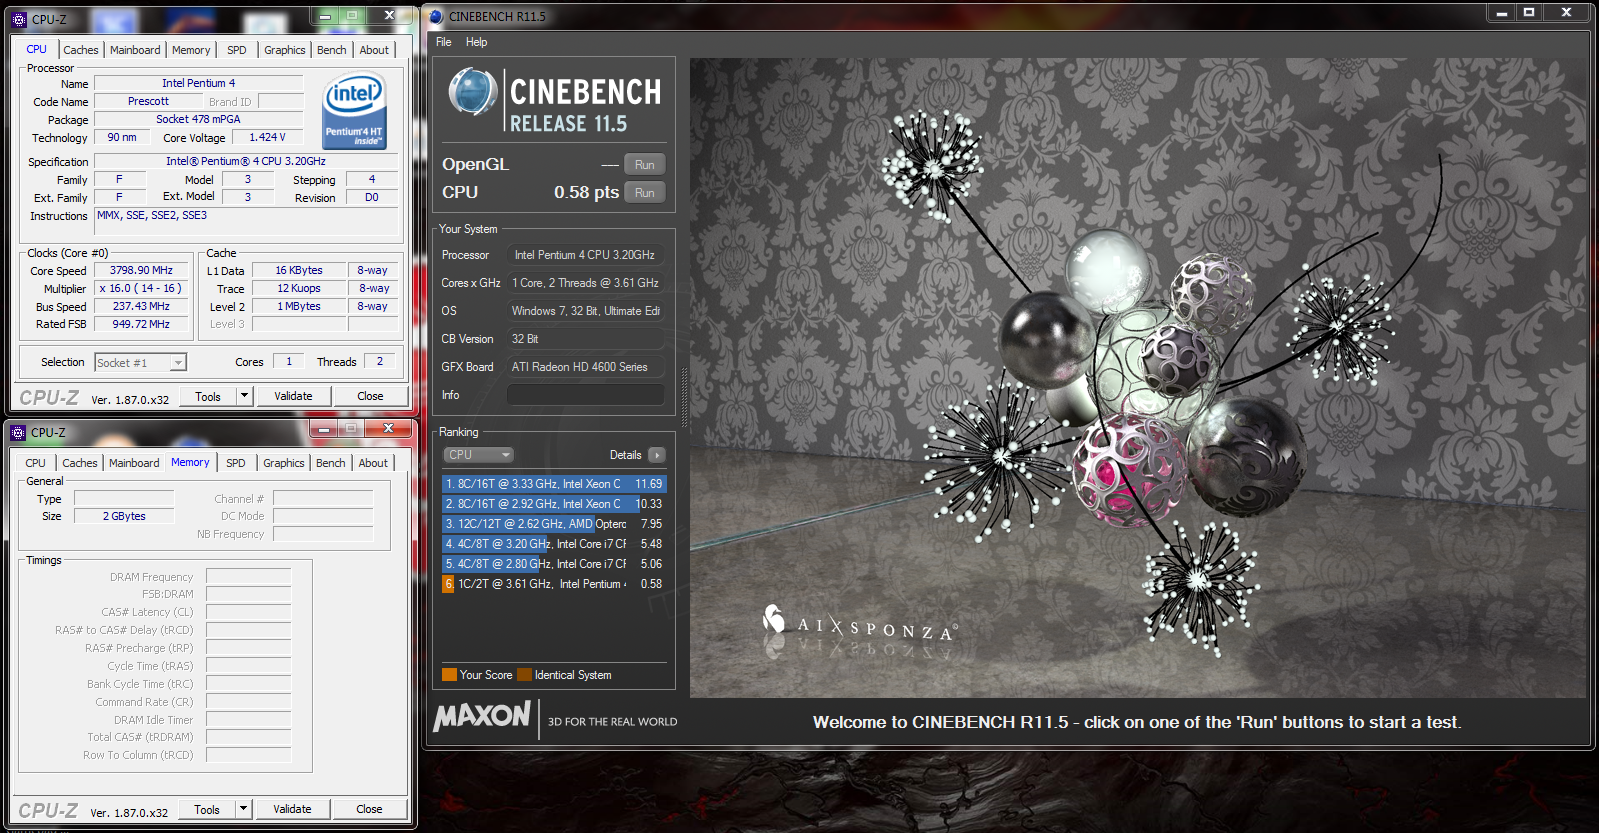Select SPD tab in bottom CPU-Z window
This screenshot has height=833, width=1599.
pyautogui.click(x=236, y=463)
